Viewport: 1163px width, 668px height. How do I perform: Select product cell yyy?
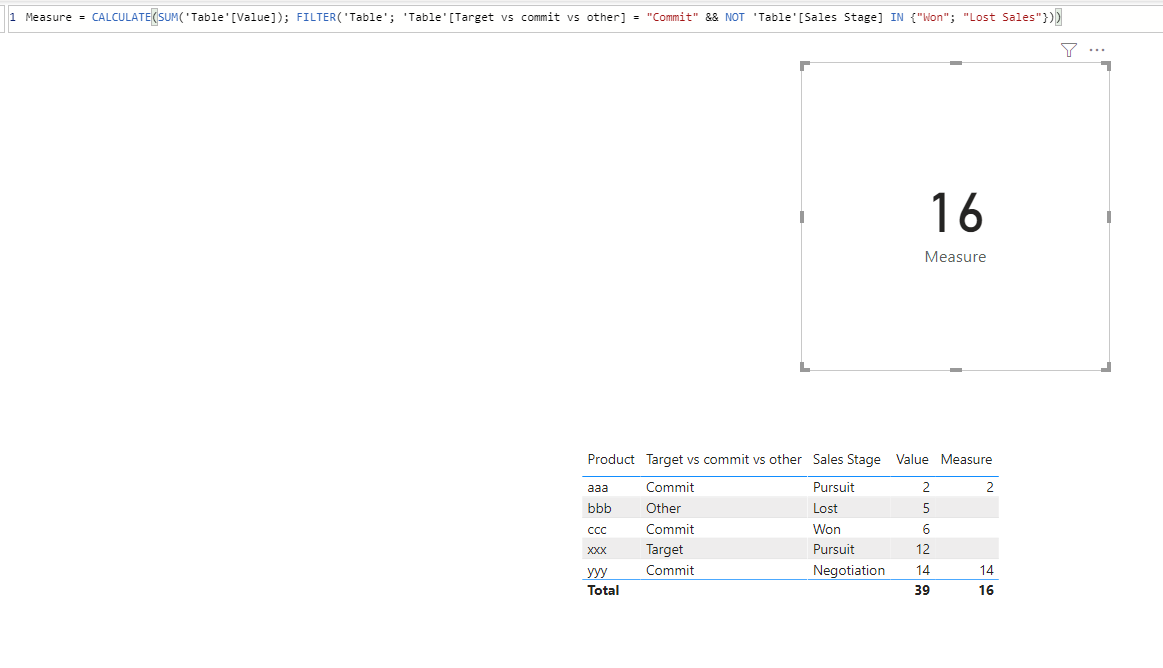(x=596, y=570)
